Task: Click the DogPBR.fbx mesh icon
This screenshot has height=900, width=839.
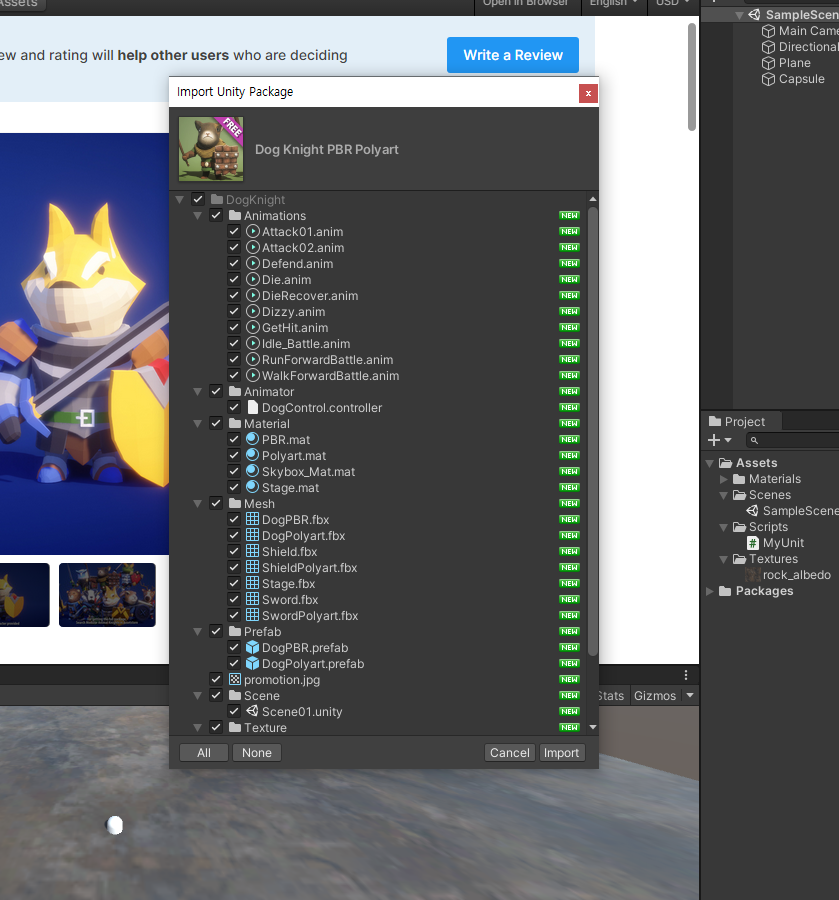Action: (253, 519)
